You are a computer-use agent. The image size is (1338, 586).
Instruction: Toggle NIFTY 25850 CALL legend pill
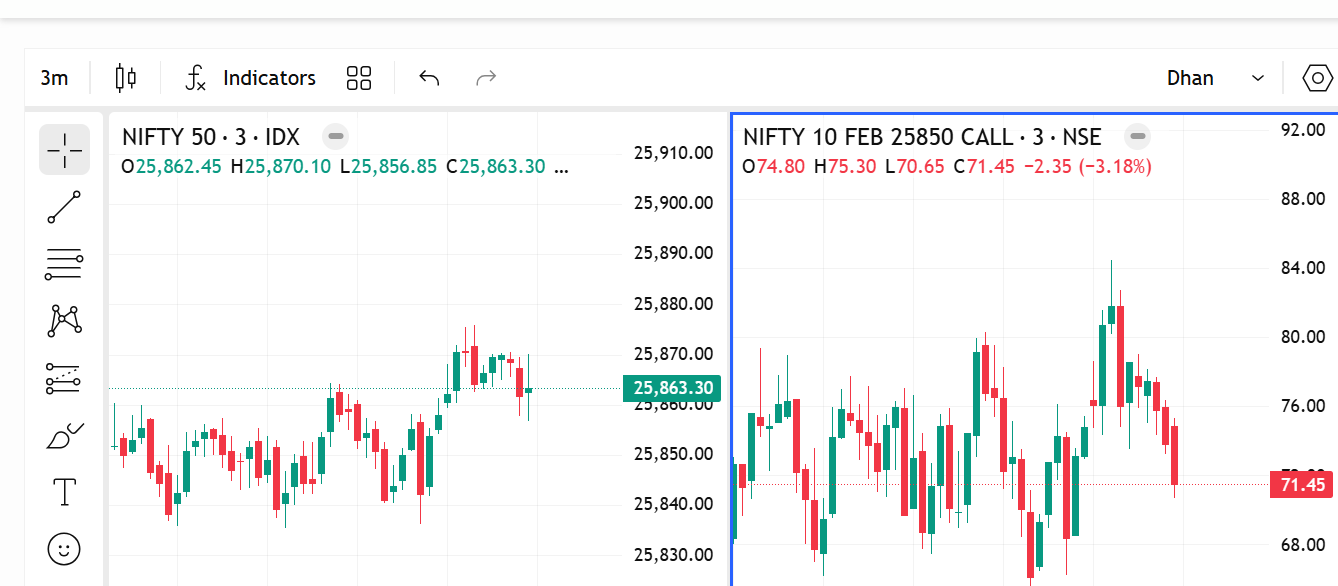coord(1138,137)
